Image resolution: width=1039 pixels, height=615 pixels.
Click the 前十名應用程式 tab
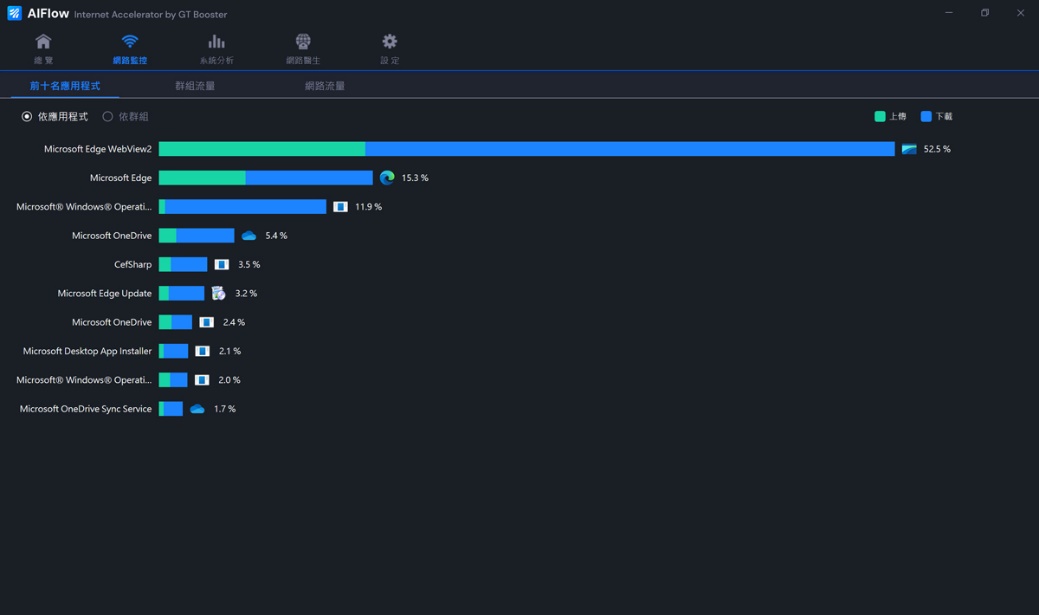(65, 86)
